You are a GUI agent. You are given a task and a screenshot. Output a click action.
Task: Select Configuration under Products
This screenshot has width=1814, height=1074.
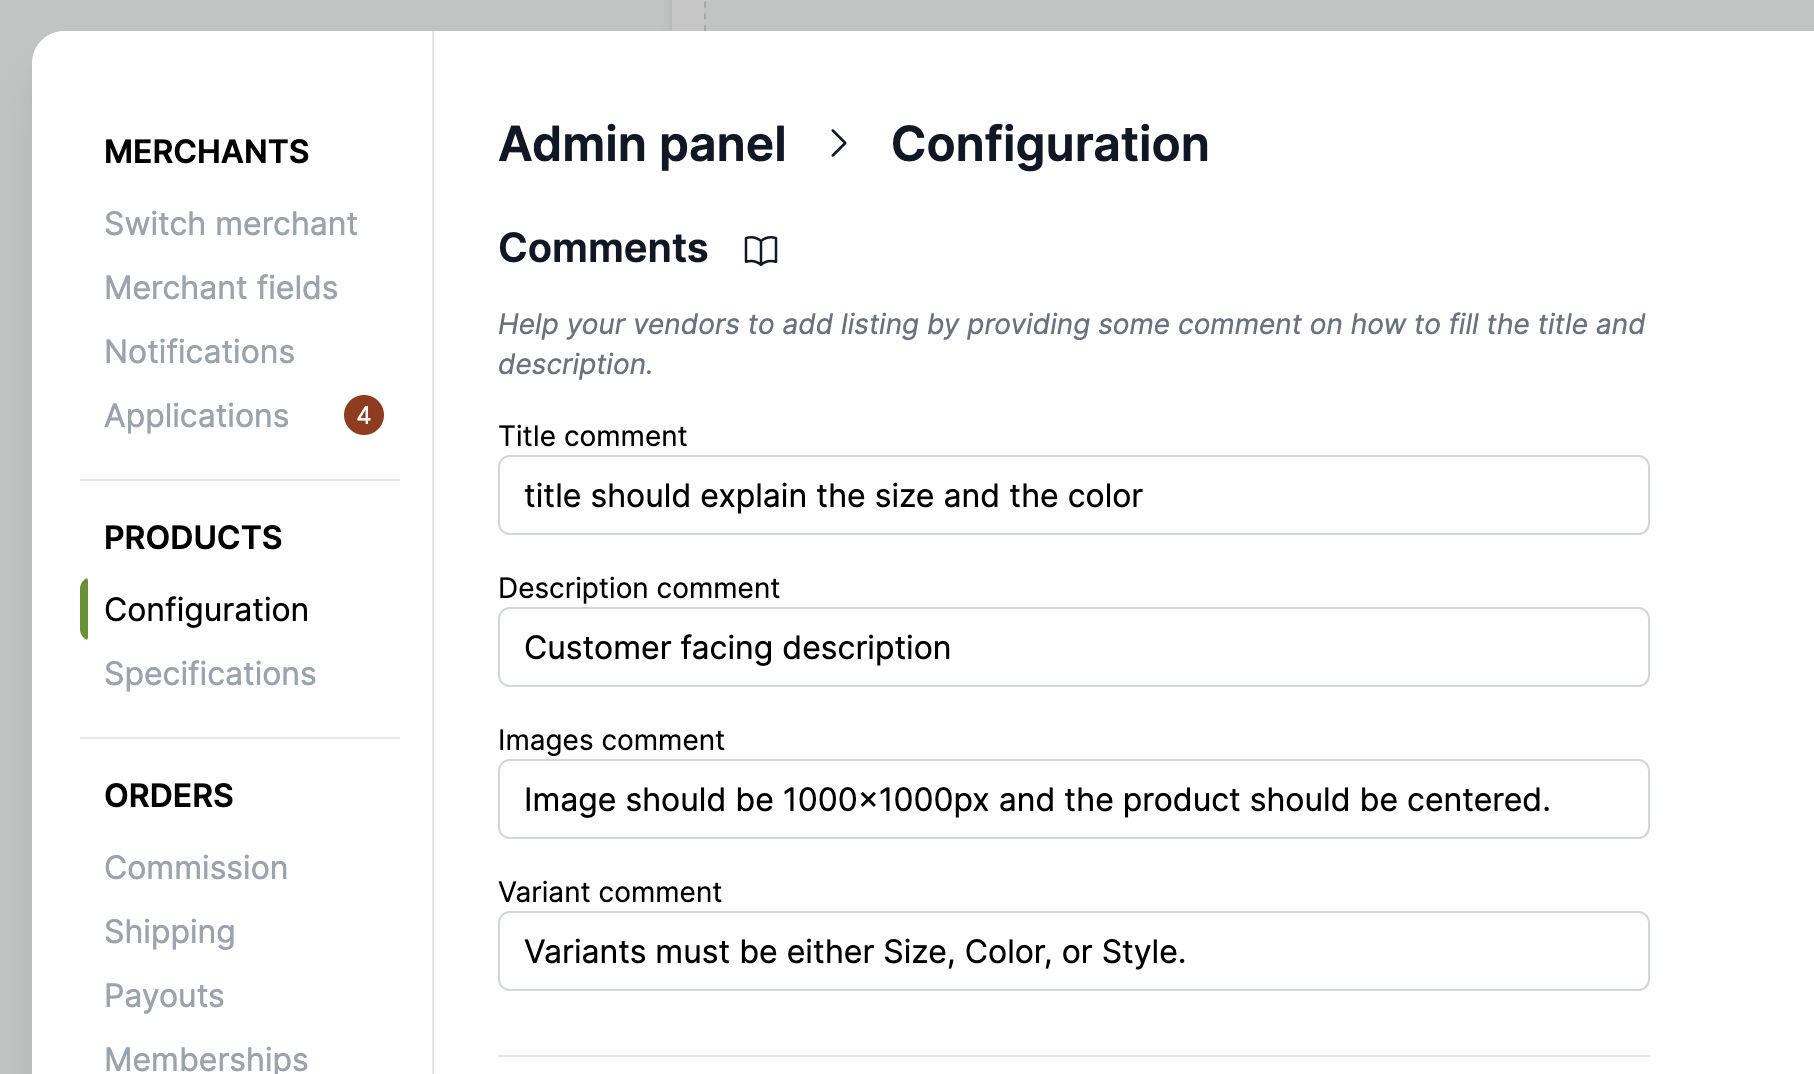[206, 609]
